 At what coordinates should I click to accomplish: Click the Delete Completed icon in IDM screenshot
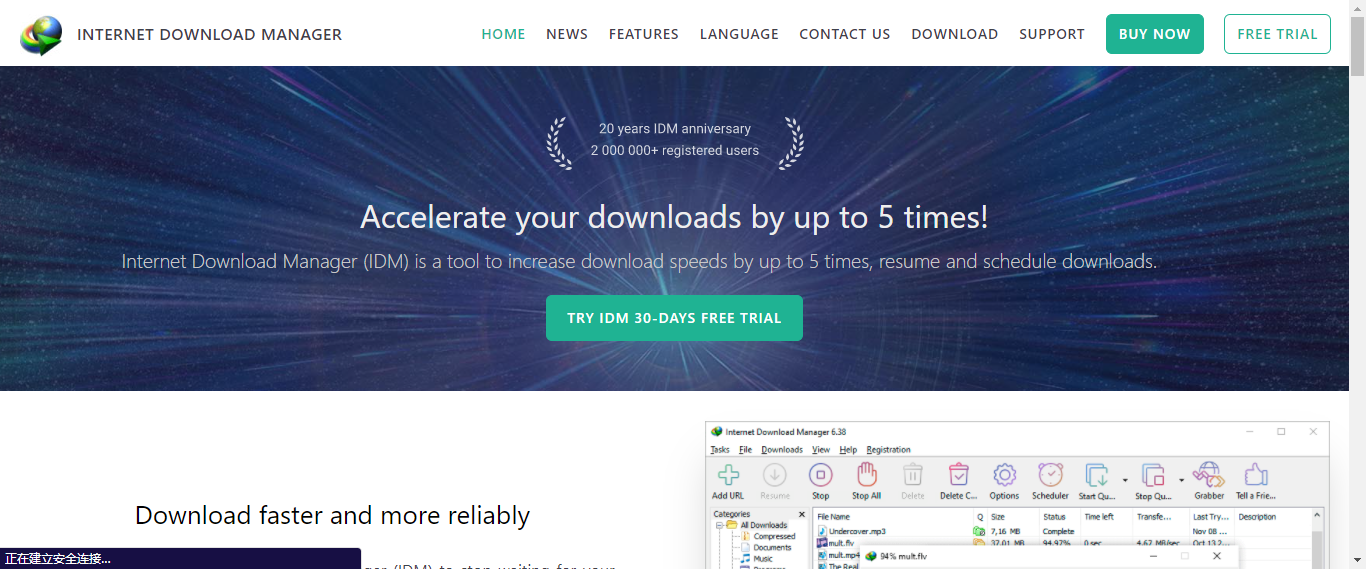[x=958, y=475]
